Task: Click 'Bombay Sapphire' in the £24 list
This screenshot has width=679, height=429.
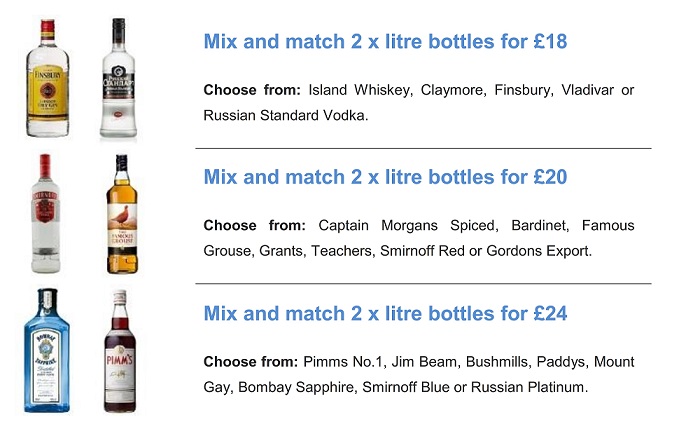Action: coord(296,387)
